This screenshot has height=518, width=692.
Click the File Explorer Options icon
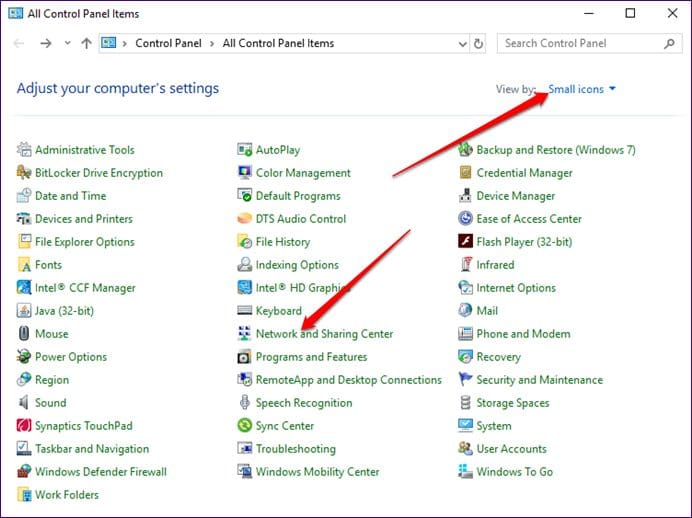pyautogui.click(x=24, y=241)
